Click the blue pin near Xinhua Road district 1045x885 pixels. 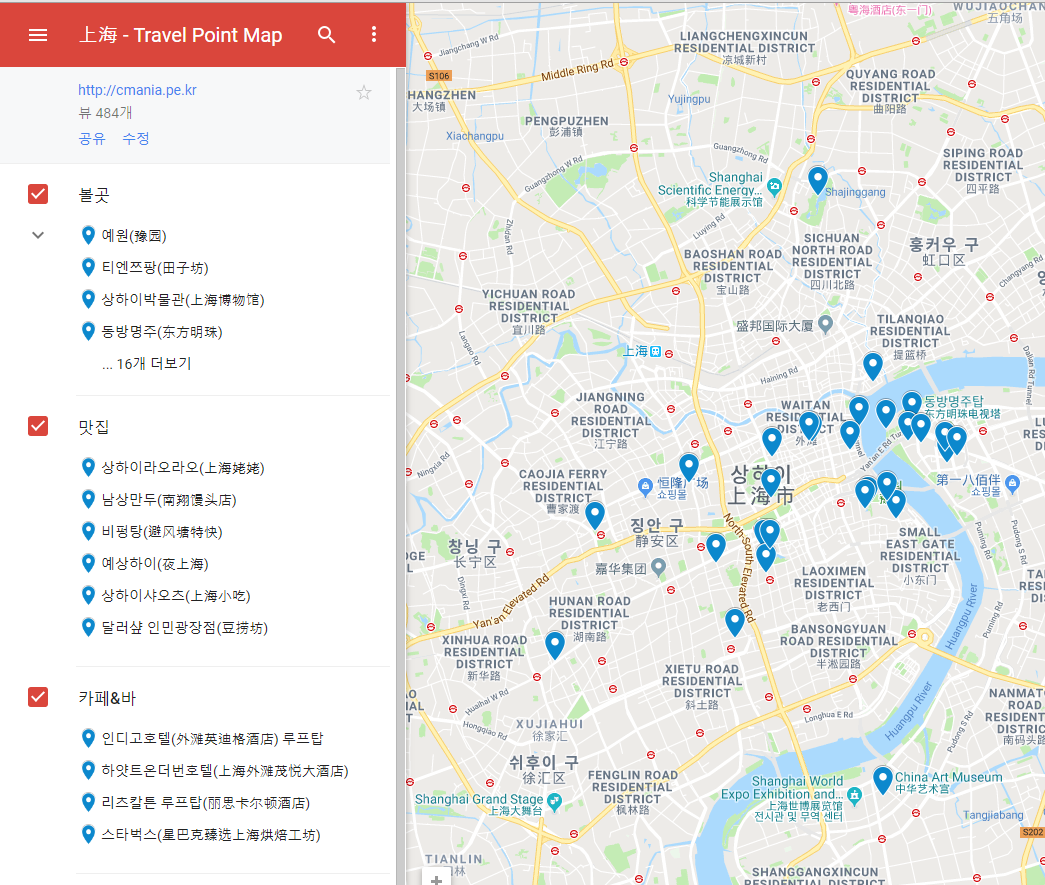(554, 645)
